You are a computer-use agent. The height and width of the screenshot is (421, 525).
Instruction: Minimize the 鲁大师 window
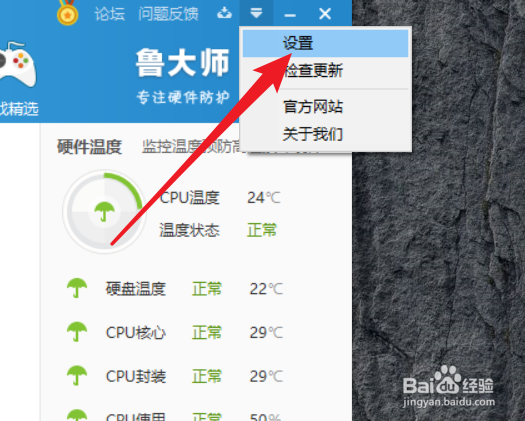tap(290, 15)
